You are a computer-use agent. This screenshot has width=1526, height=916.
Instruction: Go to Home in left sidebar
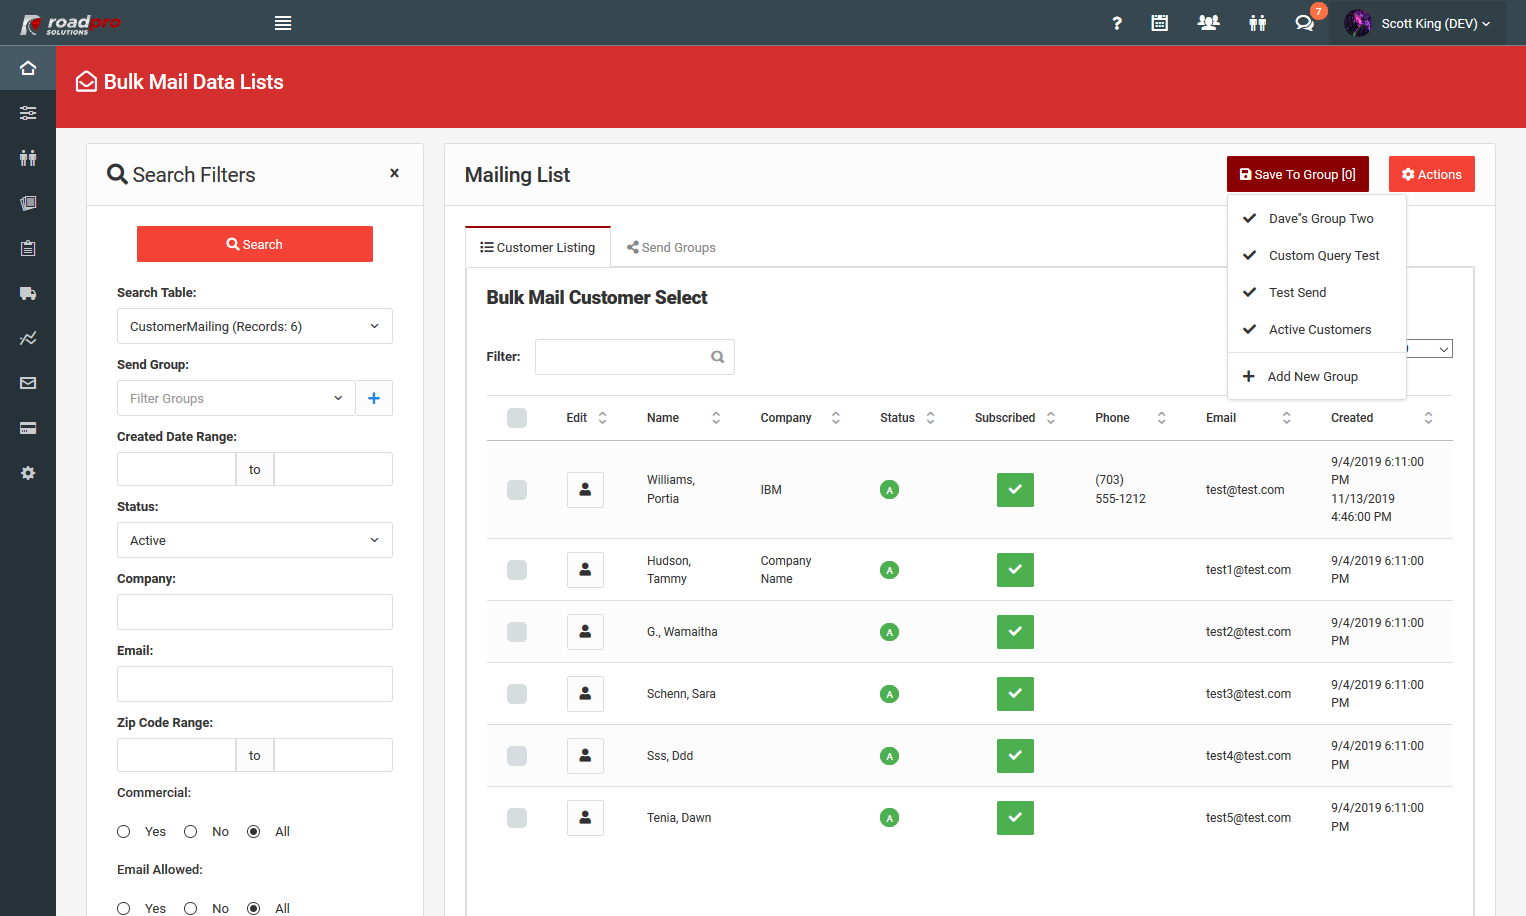[28, 68]
